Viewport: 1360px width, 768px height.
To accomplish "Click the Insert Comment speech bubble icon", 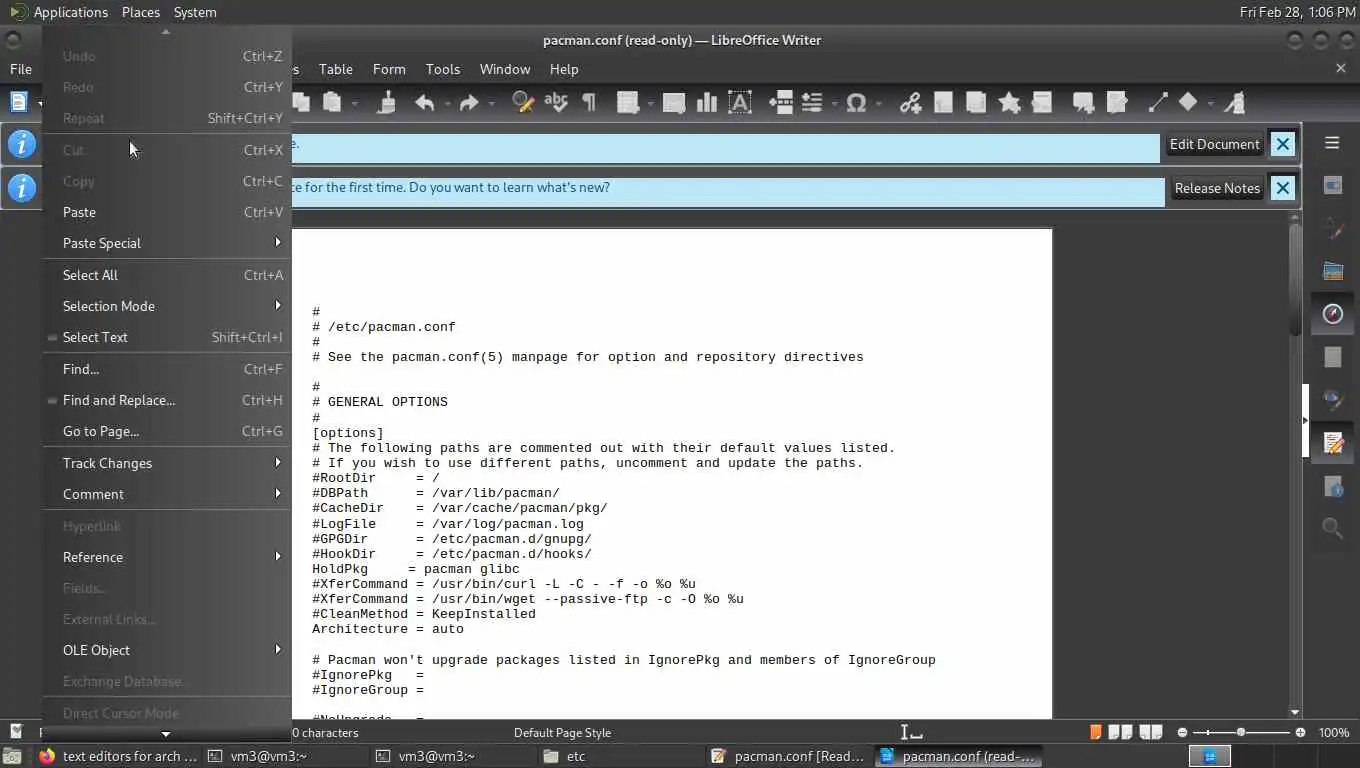I will 1082,102.
